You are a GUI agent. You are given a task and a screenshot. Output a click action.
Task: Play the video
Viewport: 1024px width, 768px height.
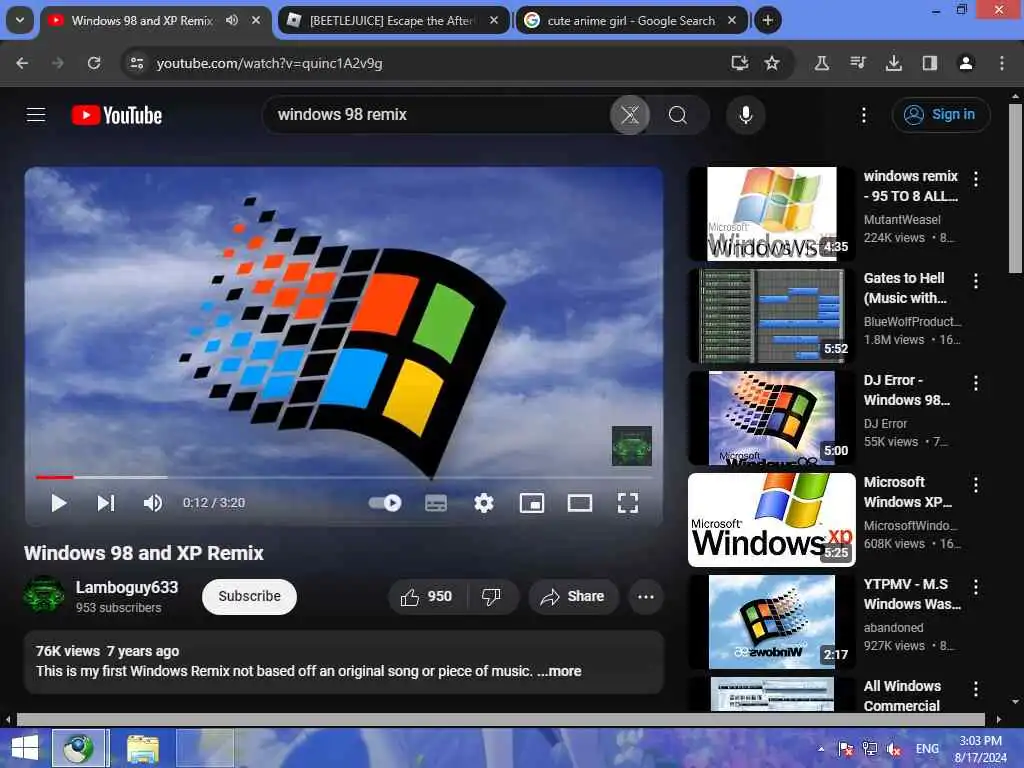click(59, 503)
